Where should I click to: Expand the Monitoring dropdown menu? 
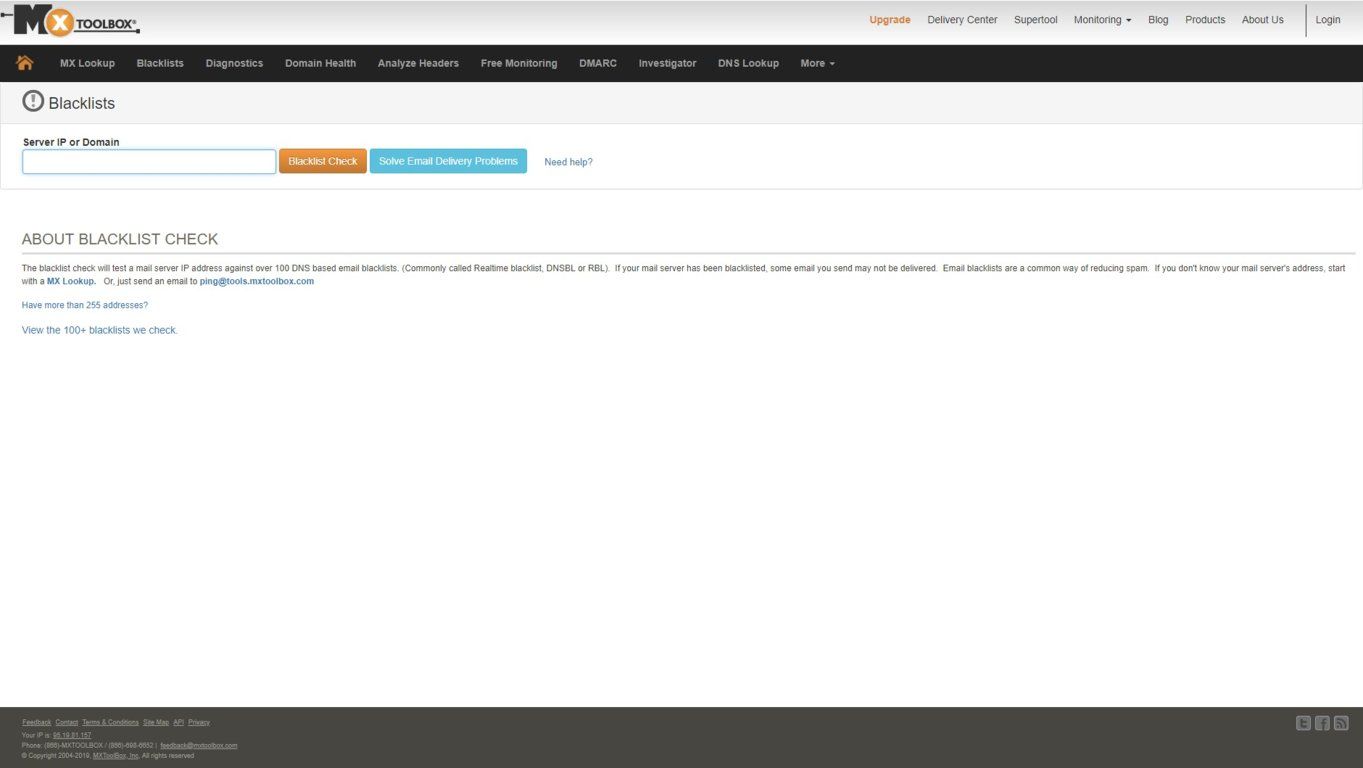click(1102, 20)
